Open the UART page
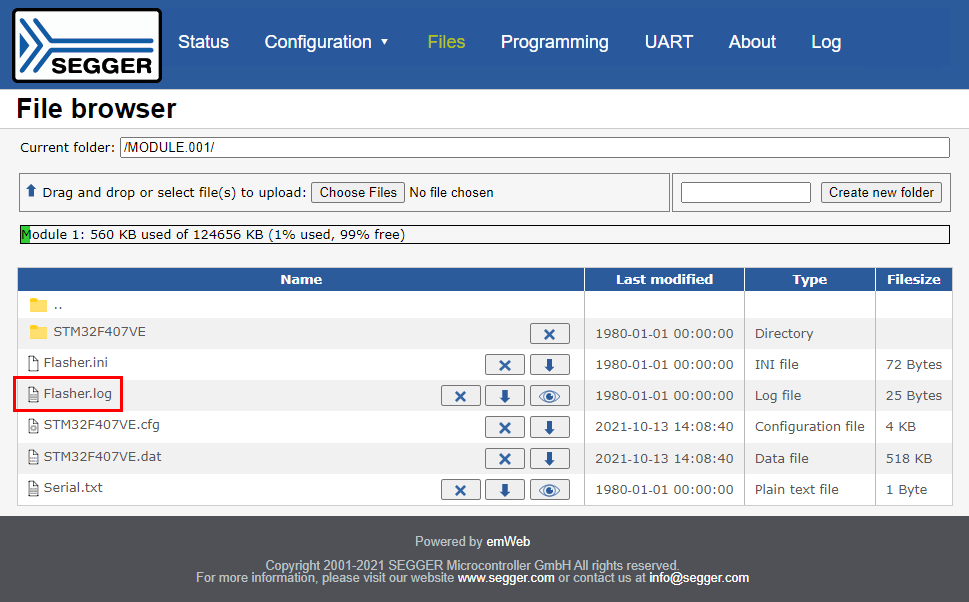The height and width of the screenshot is (602, 969). click(668, 42)
